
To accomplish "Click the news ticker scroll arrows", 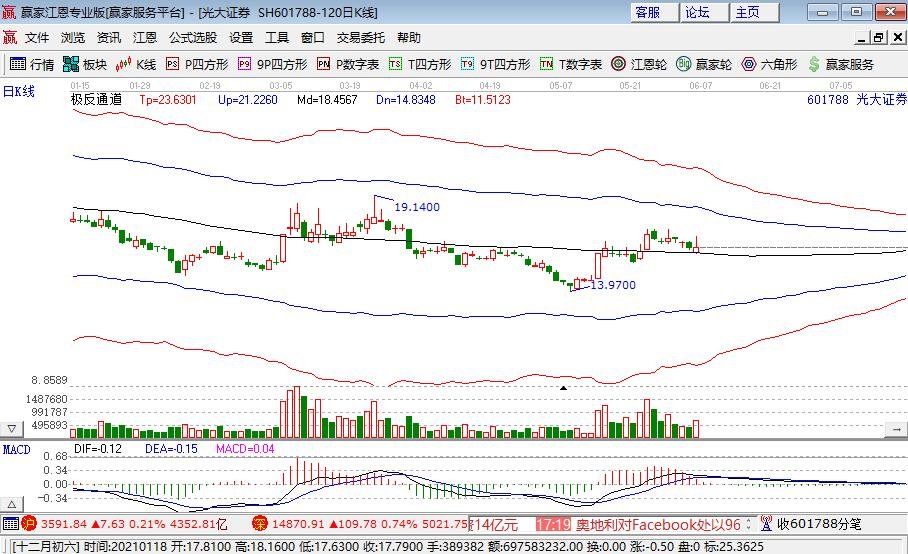I will 748,524.
